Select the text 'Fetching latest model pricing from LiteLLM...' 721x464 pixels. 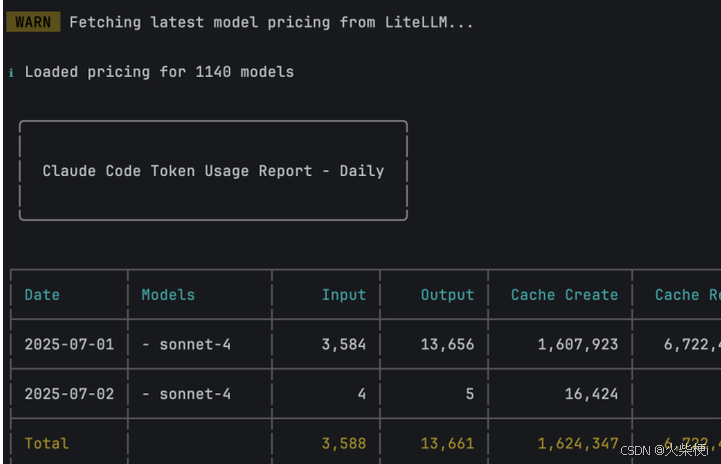(271, 23)
